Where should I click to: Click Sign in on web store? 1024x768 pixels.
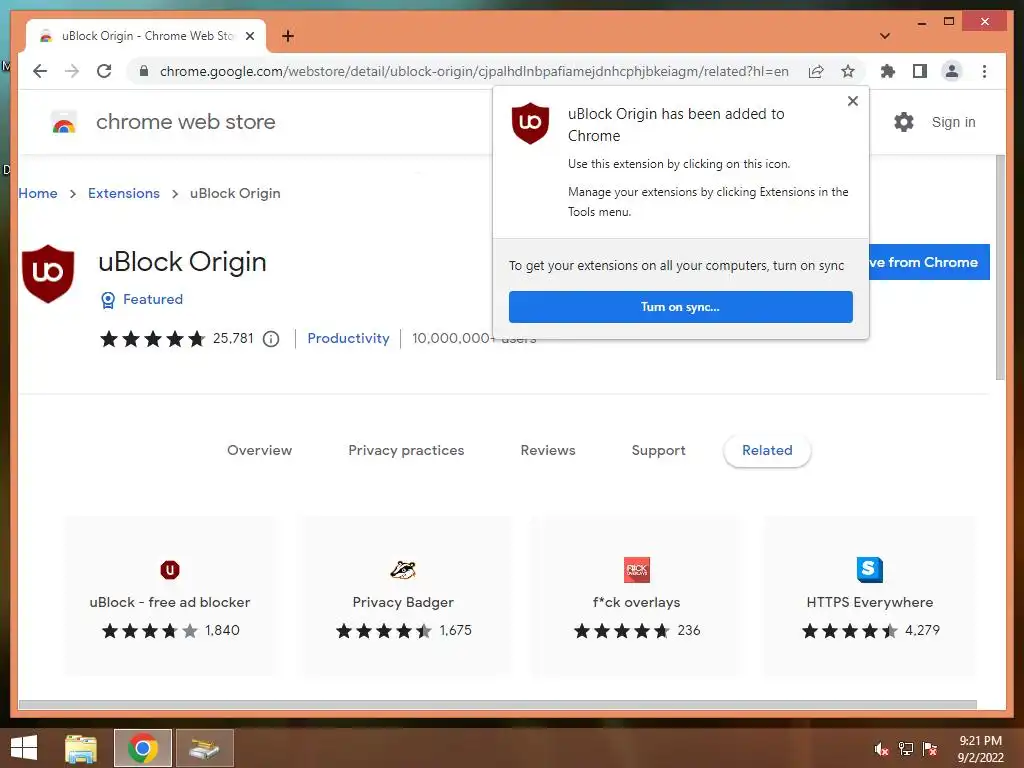point(953,122)
